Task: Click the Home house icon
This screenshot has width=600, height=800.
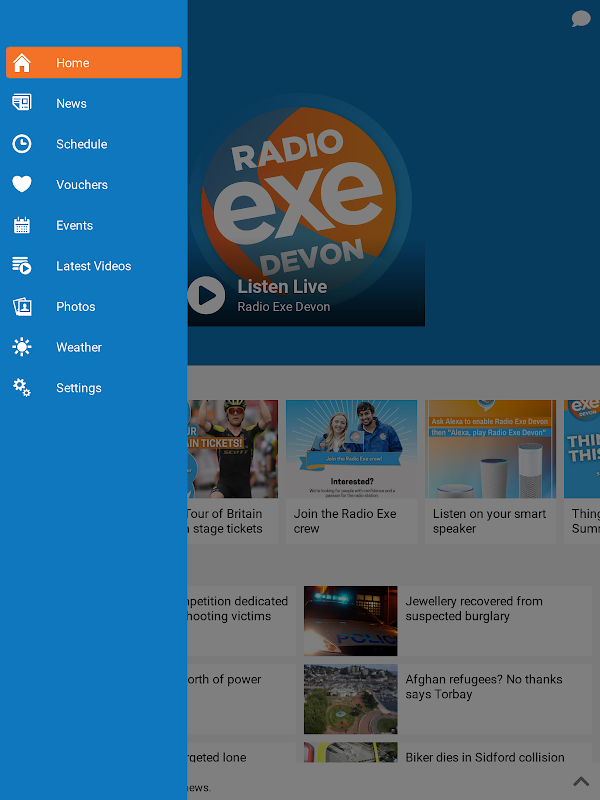Action: [x=21, y=63]
